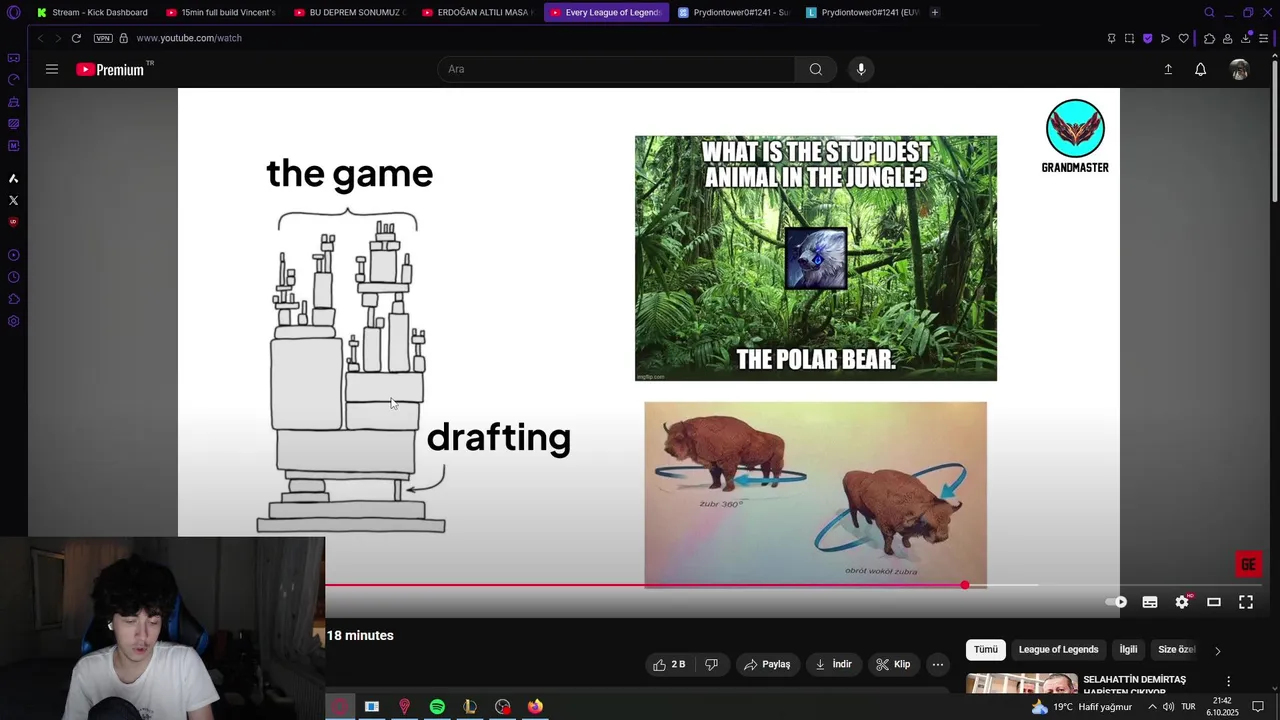This screenshot has height=720, width=1280.
Task: Open Opera menu logo
Action: [x=13, y=12]
